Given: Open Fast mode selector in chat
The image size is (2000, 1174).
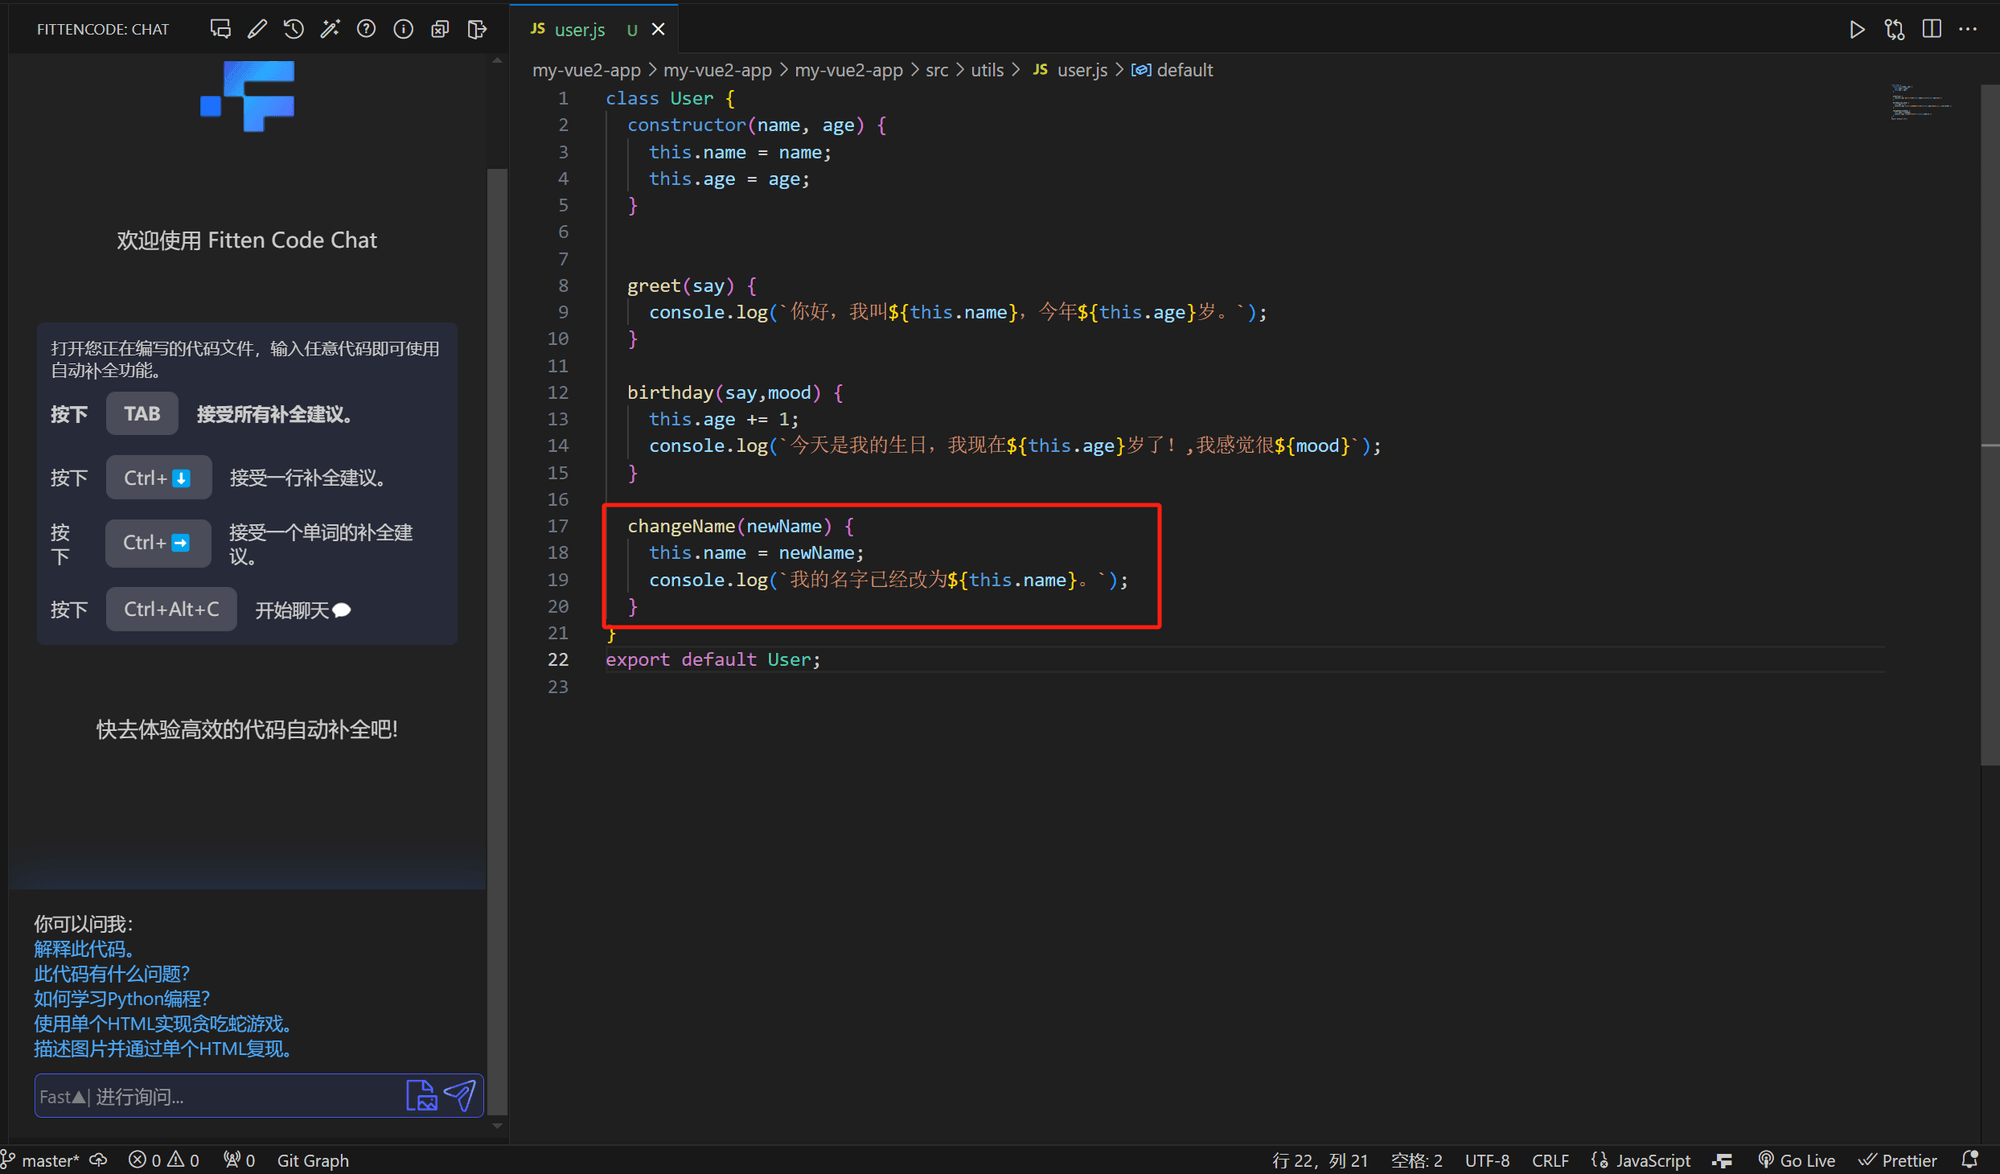Looking at the screenshot, I should 62,1097.
